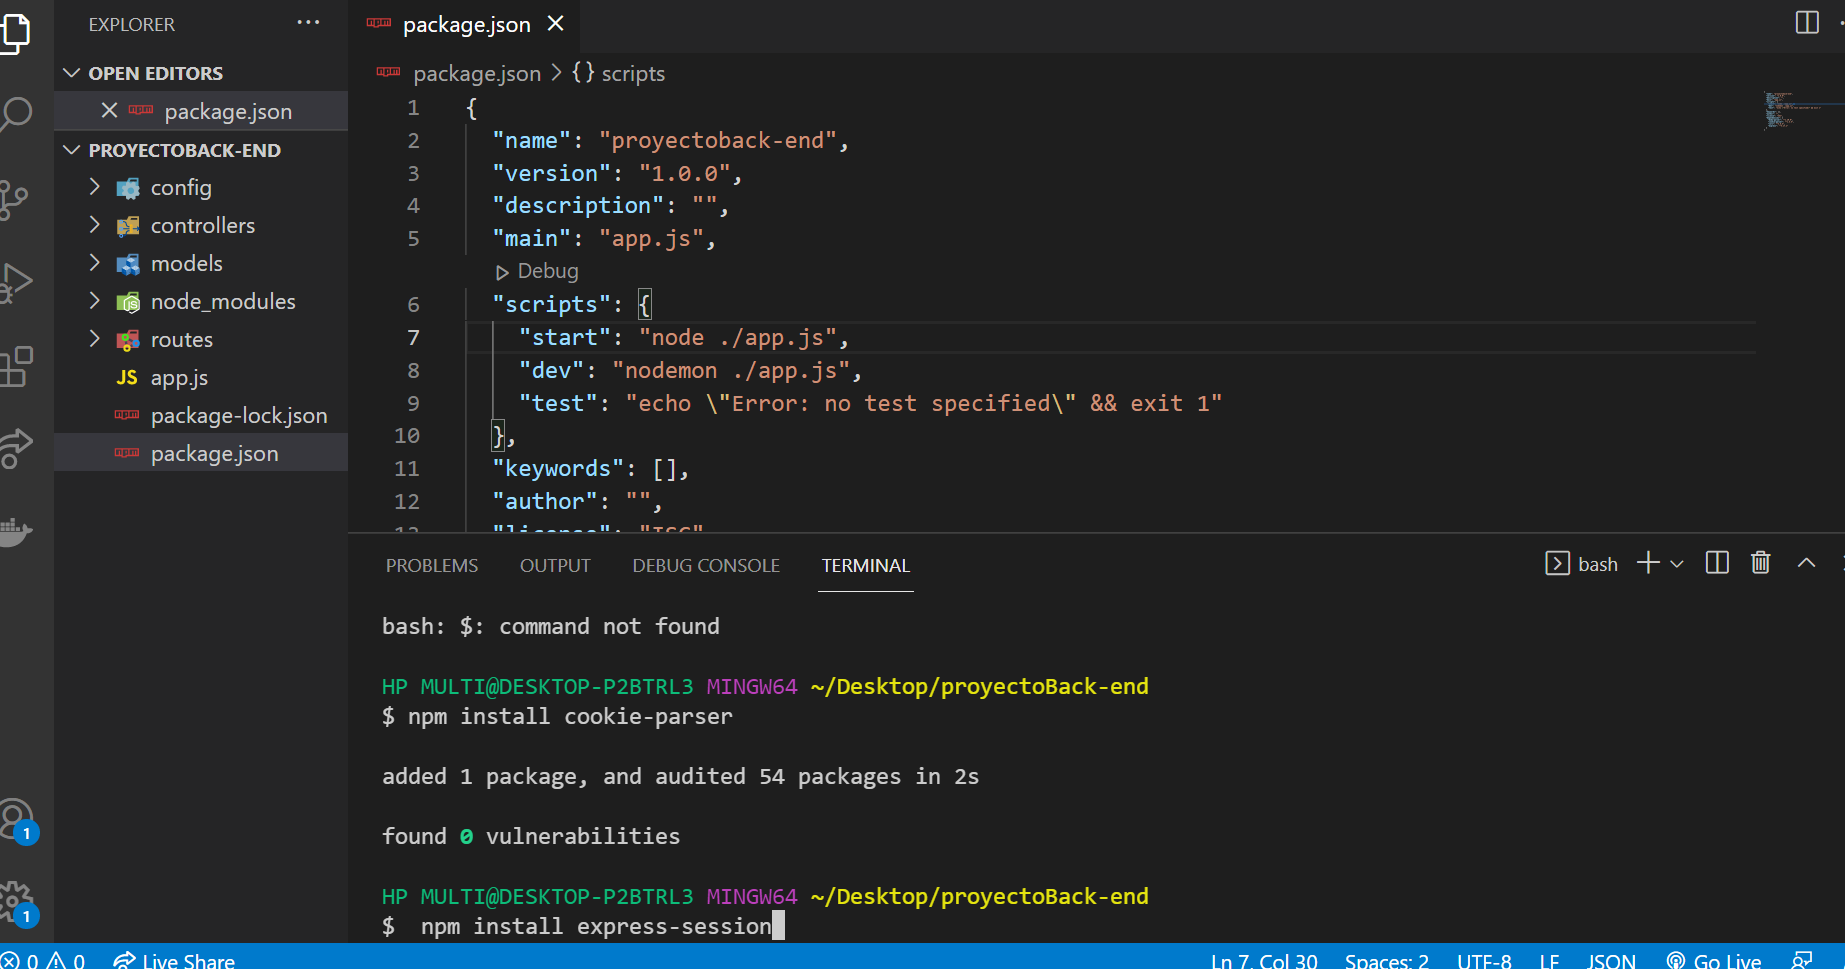Screen dimensions: 1845x969
Task: Change indentation via Spaces: 2
Action: (x=1386, y=960)
